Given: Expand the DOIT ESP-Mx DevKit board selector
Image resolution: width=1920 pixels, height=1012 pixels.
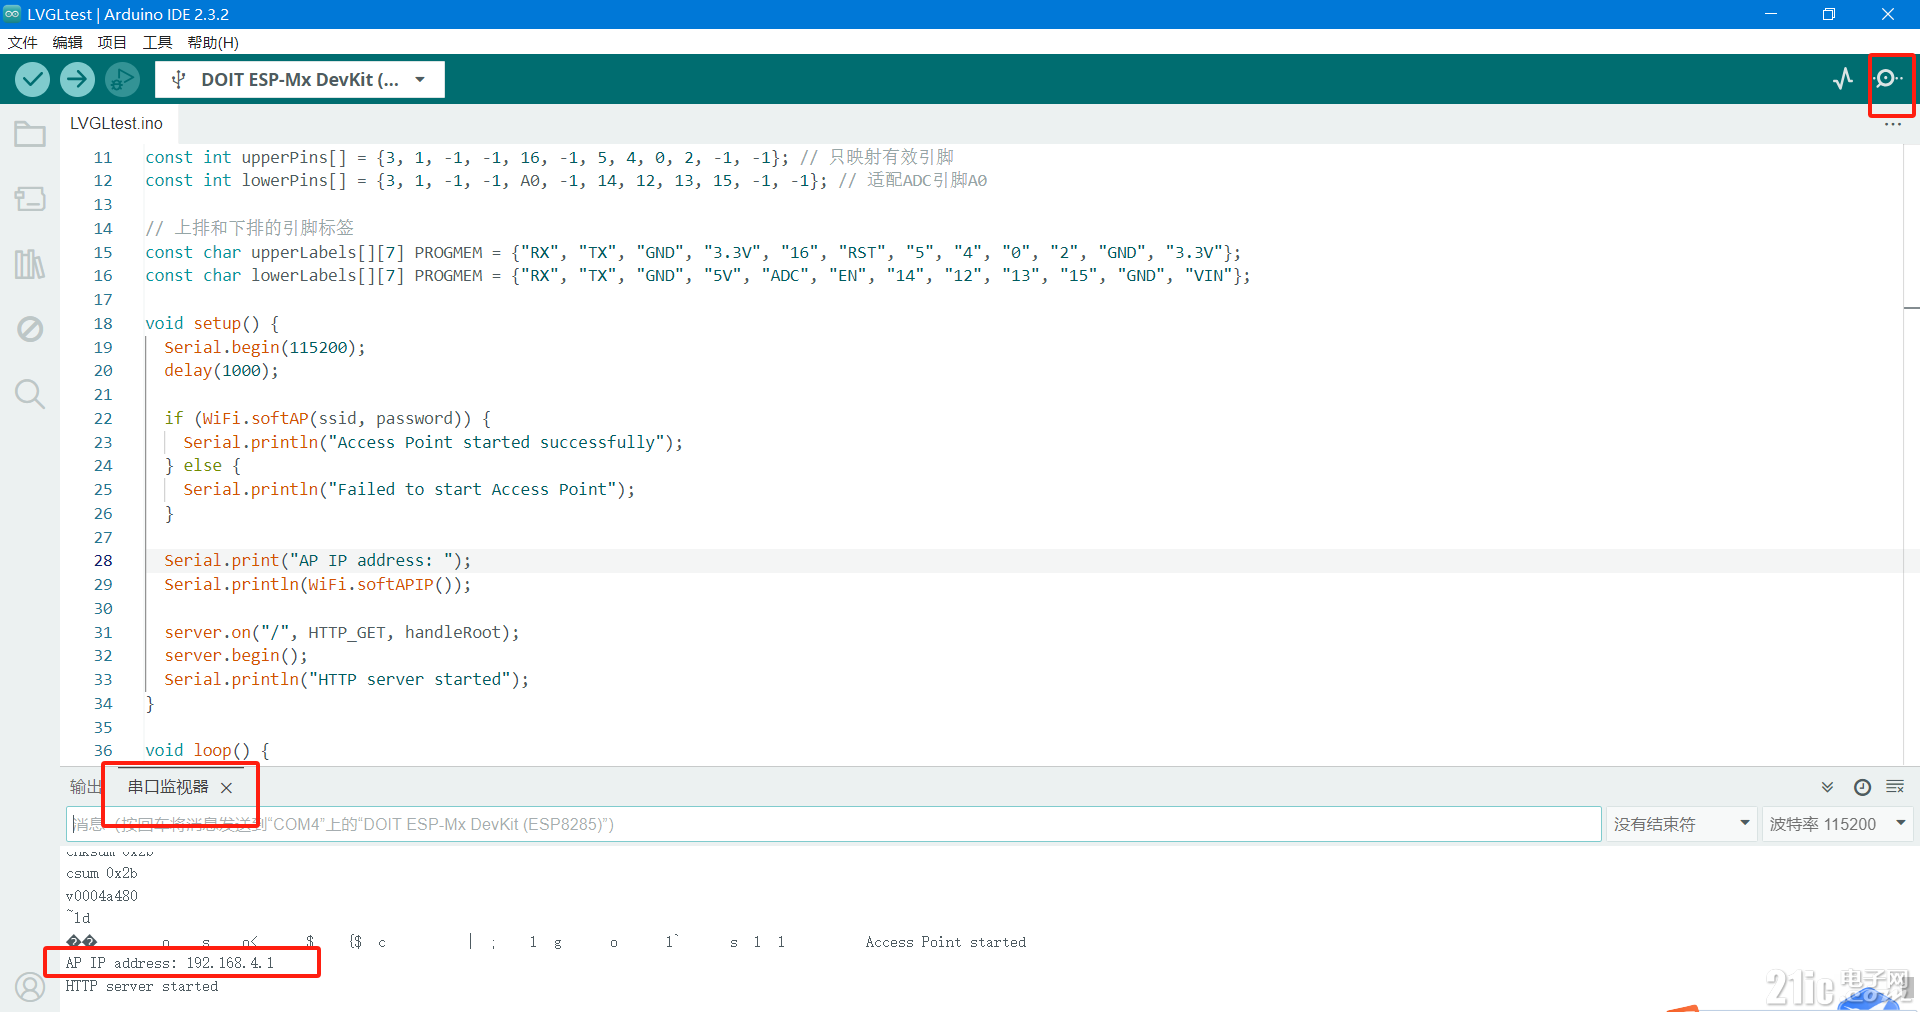Looking at the screenshot, I should 300,80.
